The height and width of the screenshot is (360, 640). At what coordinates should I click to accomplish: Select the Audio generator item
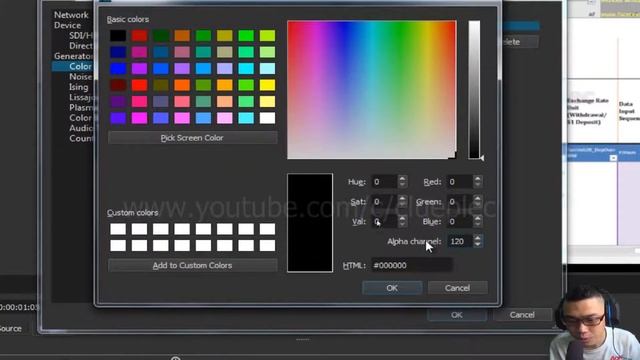81,128
